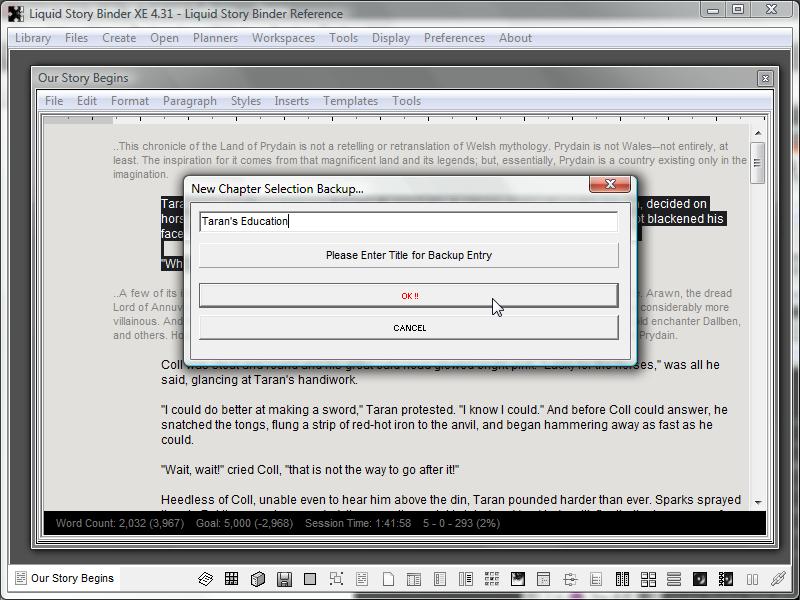Image resolution: width=800 pixels, height=600 pixels.
Task: Click the hierarchy tree icon in bottom toolbar
Action: (570, 579)
